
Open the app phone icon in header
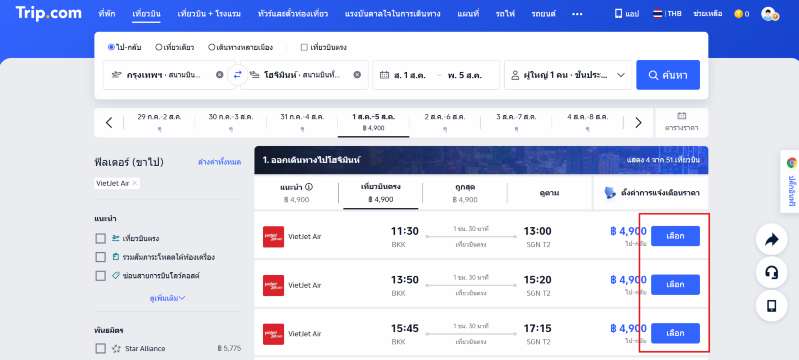pos(618,14)
